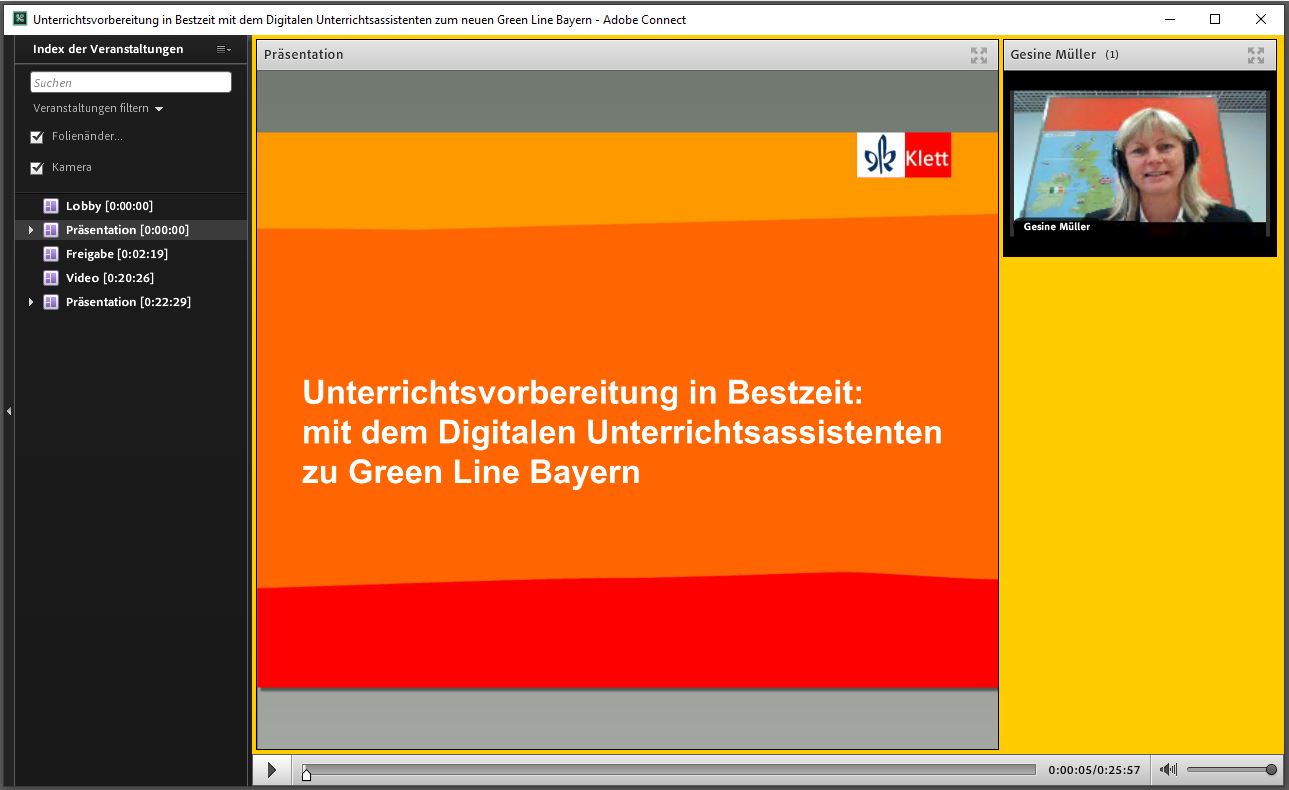The height and width of the screenshot is (790, 1289).
Task: Close the Adobe Connect window
Action: 1262,19
